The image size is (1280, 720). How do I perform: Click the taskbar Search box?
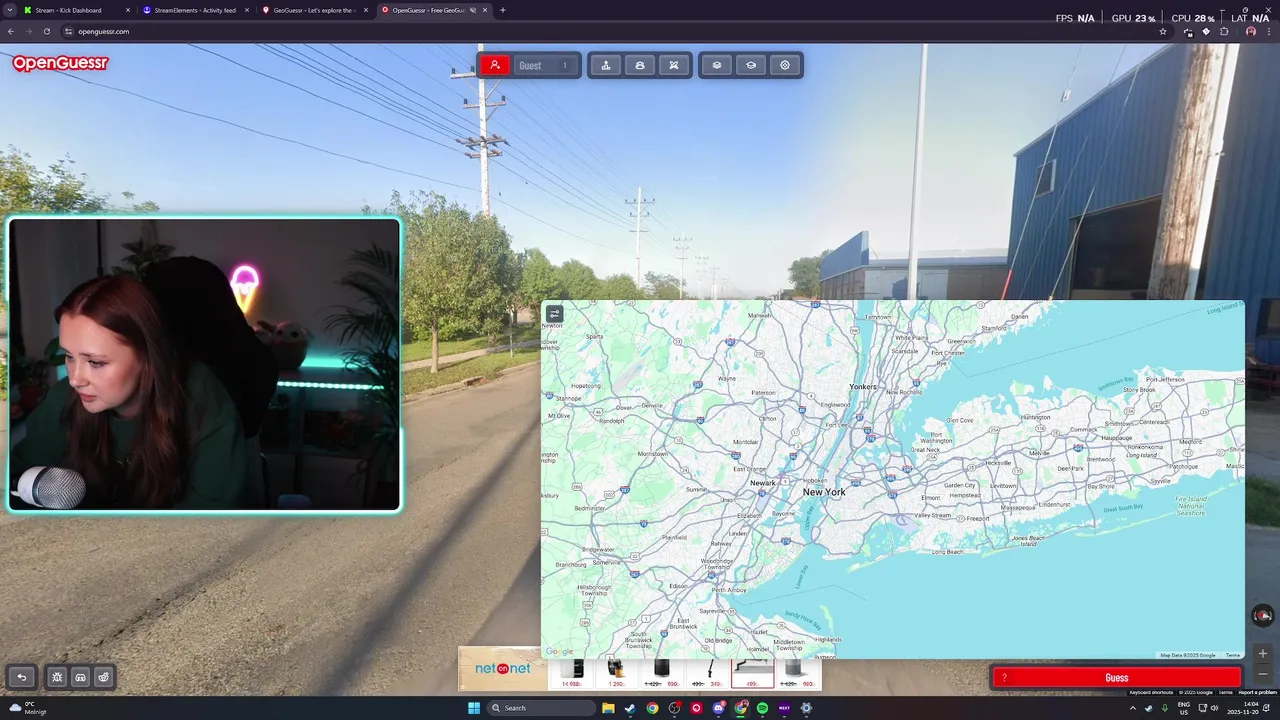tap(541, 708)
